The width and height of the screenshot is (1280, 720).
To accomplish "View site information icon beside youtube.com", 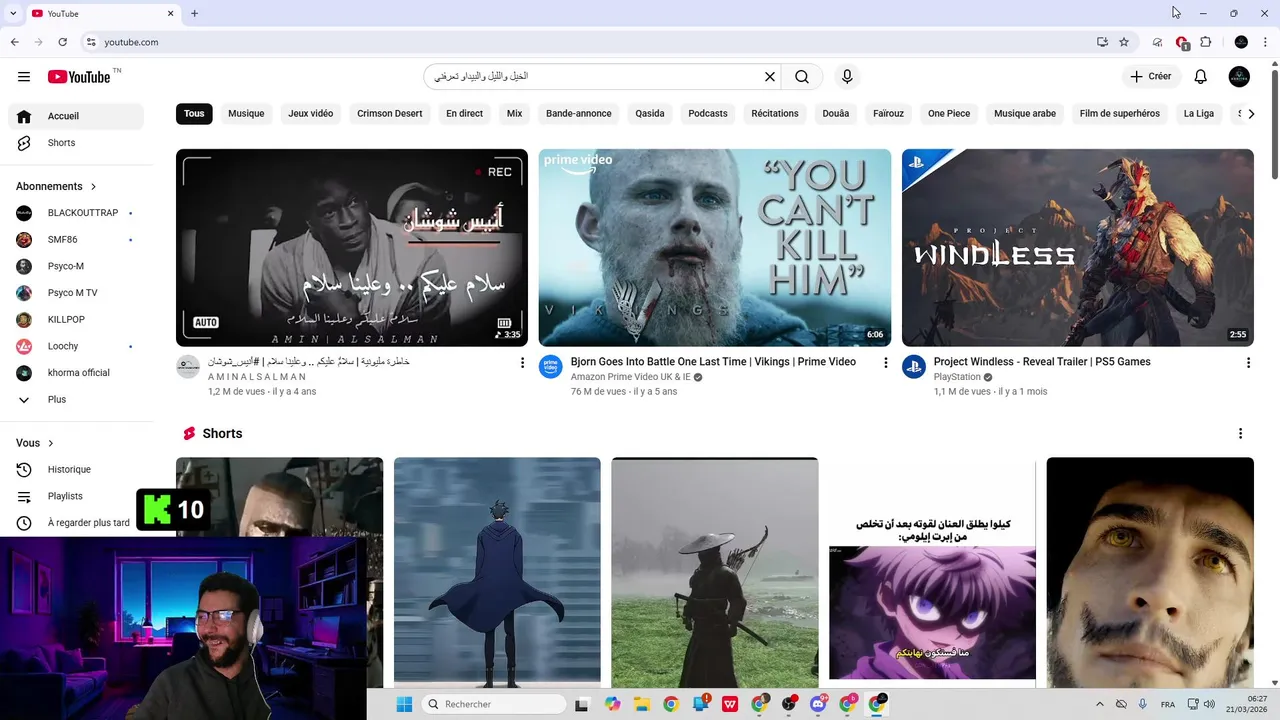I will pos(90,42).
